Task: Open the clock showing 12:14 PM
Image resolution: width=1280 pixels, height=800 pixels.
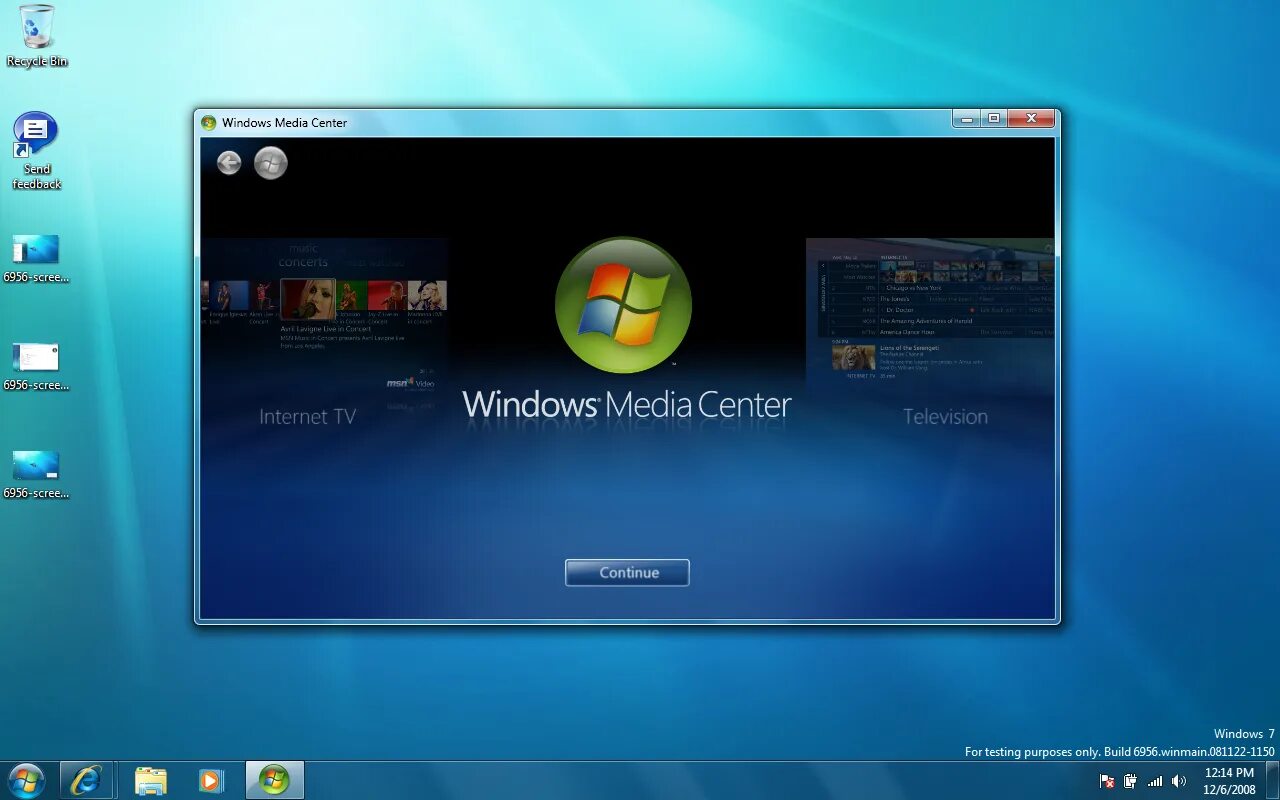Action: [x=1229, y=781]
